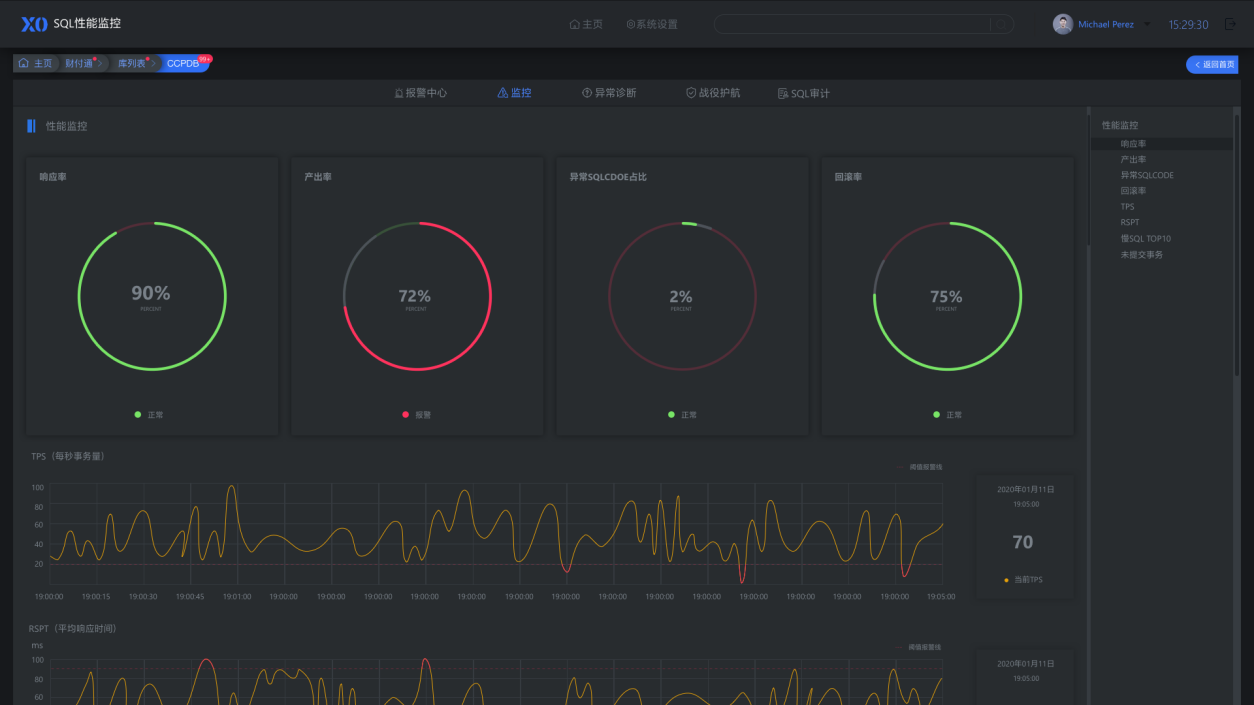Click 返回首页 back button
Image resolution: width=1254 pixels, height=705 pixels.
(1212, 64)
